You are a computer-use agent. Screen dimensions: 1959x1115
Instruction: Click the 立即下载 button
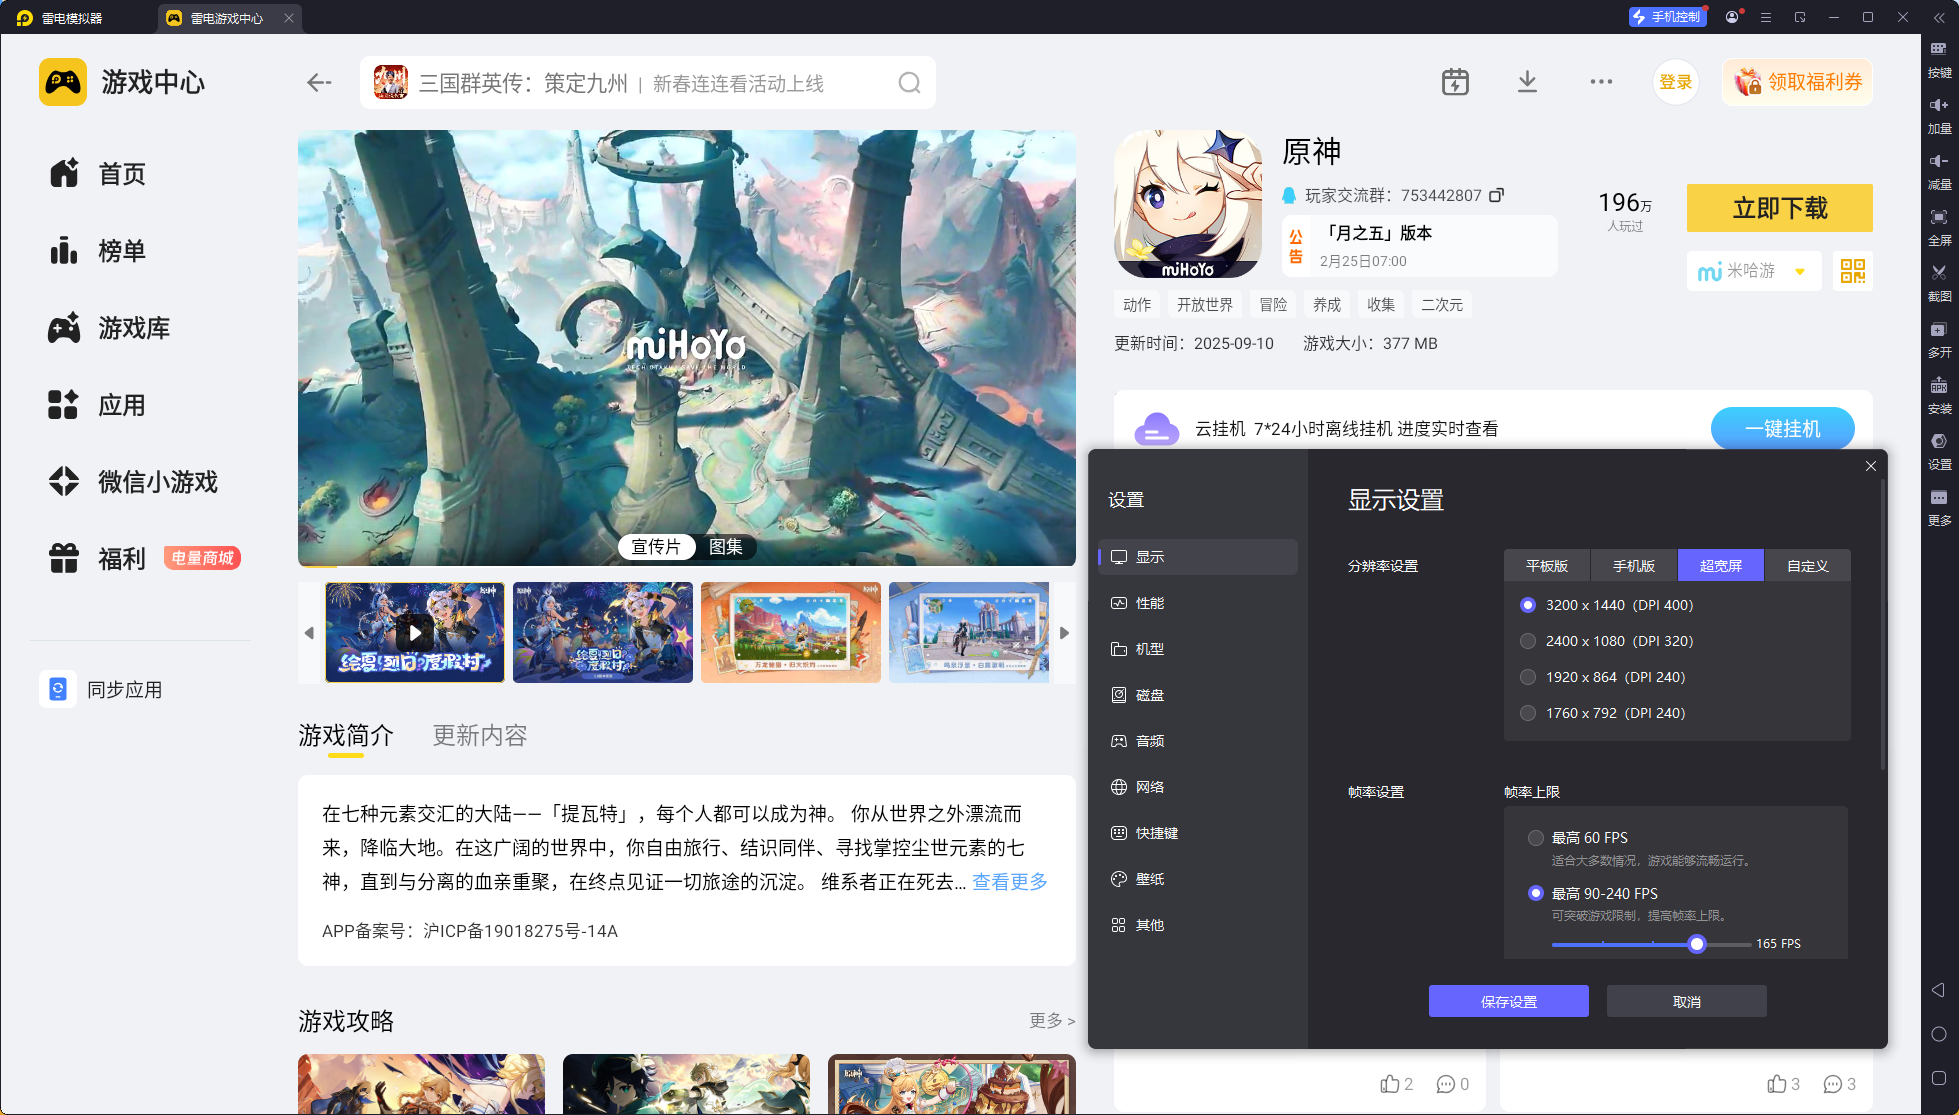pyautogui.click(x=1779, y=208)
